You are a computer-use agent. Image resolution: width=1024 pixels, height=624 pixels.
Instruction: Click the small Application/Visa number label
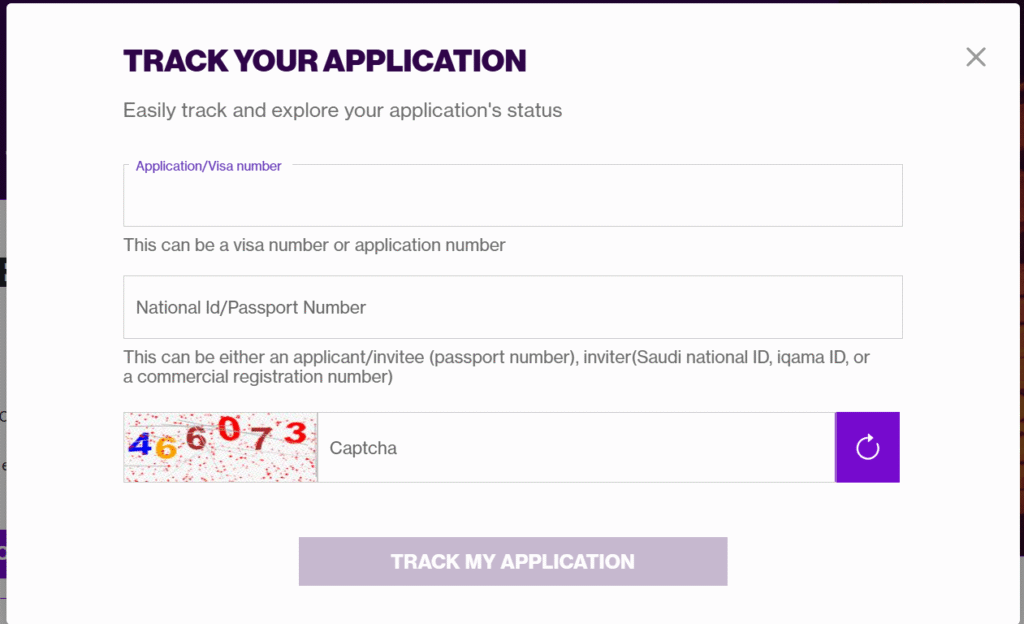click(208, 166)
